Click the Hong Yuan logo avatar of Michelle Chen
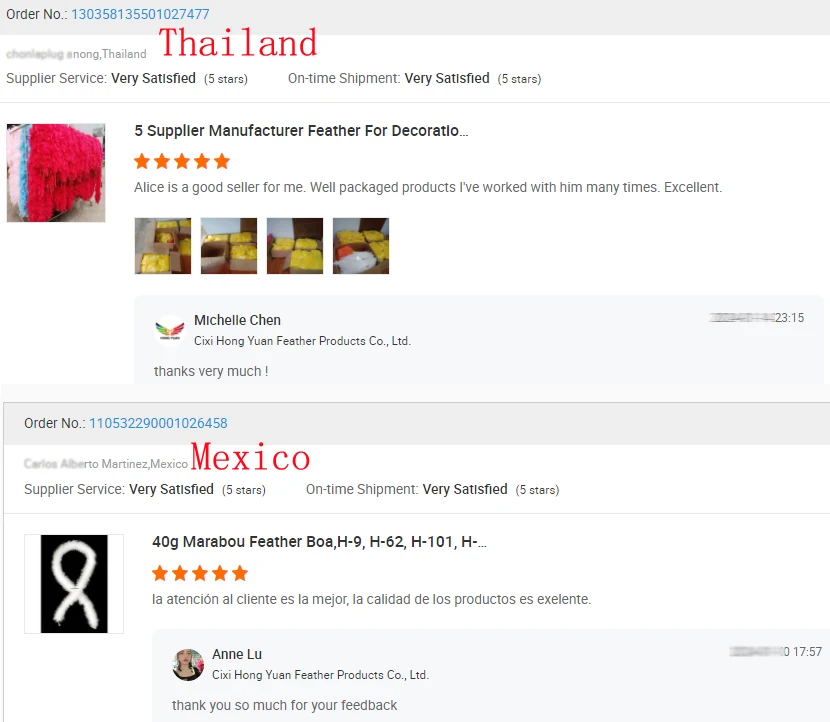This screenshot has width=830, height=722. pos(170,330)
